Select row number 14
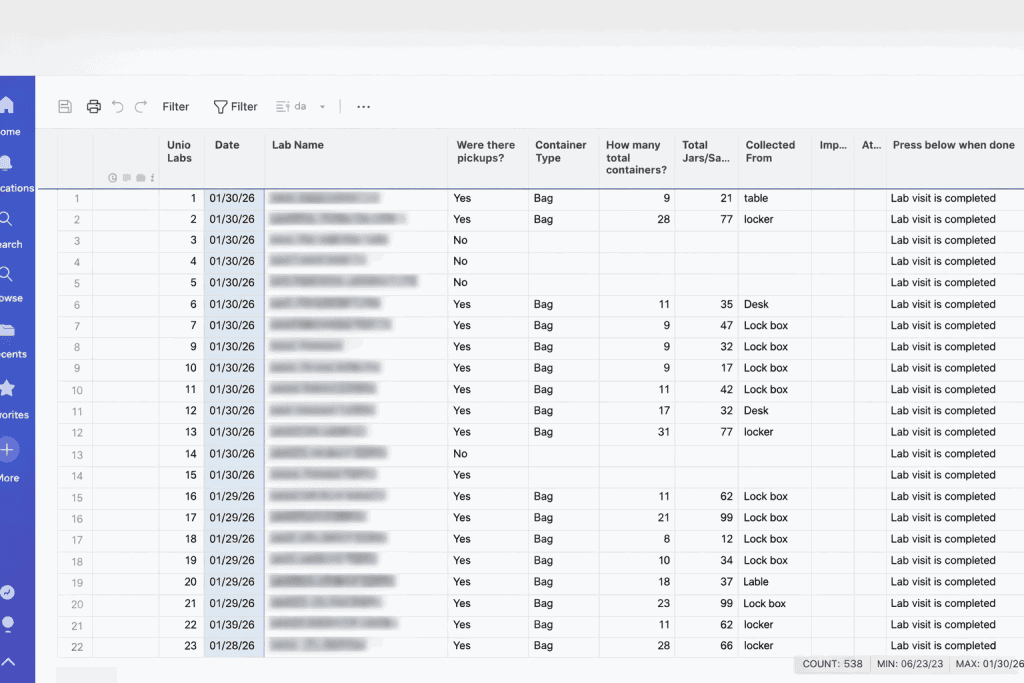Viewport: 1024px width, 683px height. (x=76, y=475)
